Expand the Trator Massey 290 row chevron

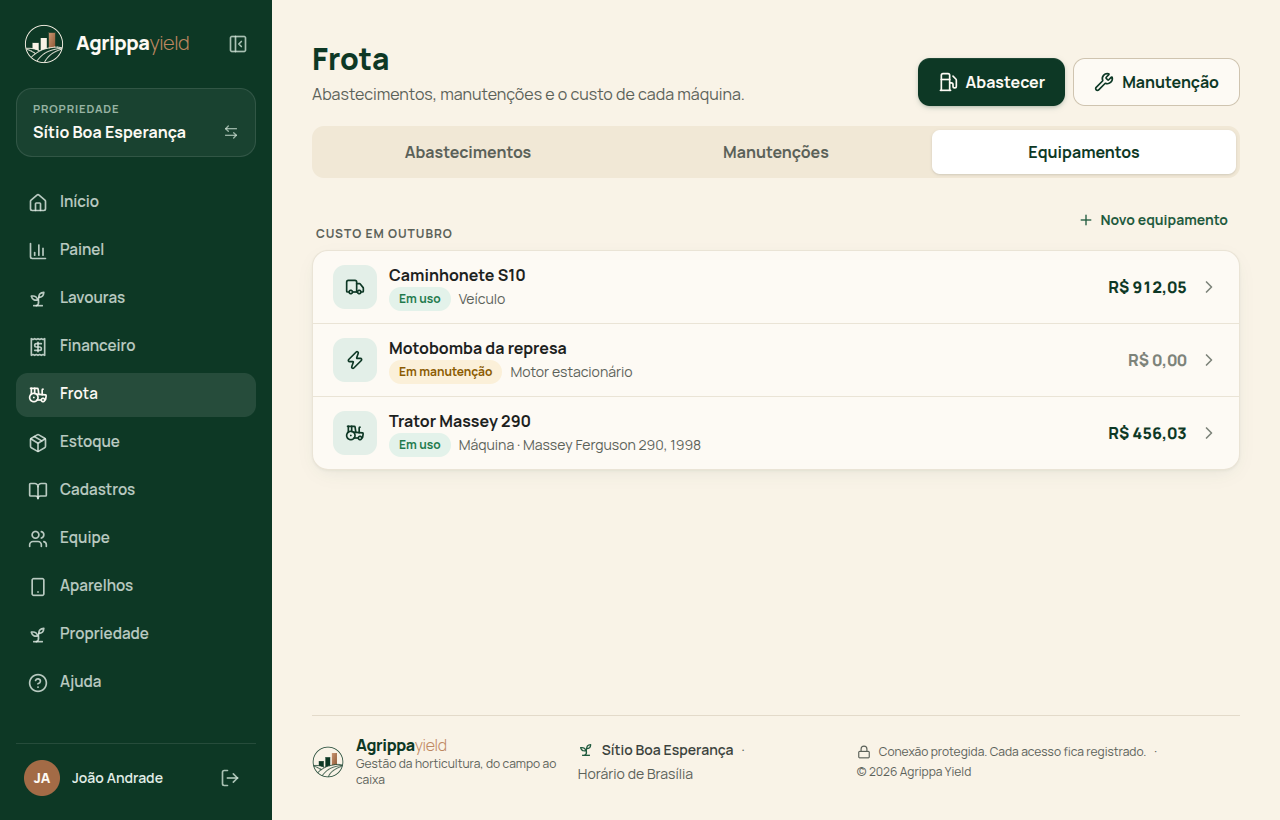coord(1209,433)
